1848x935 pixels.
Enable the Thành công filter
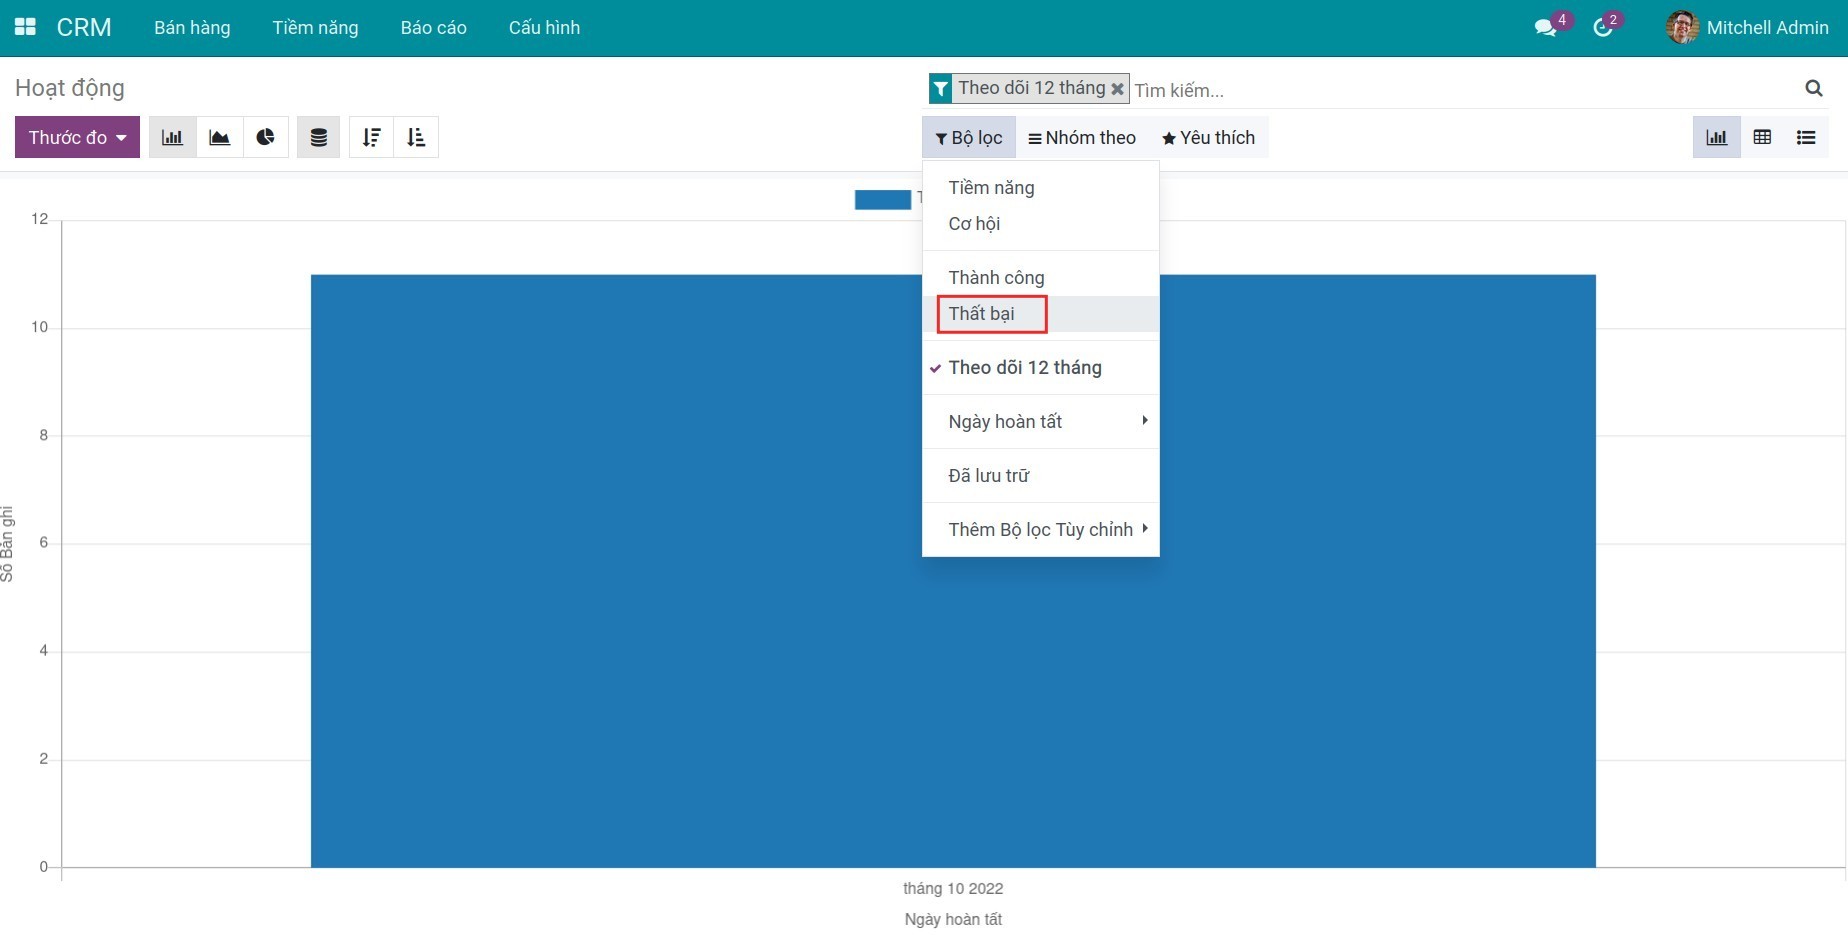(996, 278)
